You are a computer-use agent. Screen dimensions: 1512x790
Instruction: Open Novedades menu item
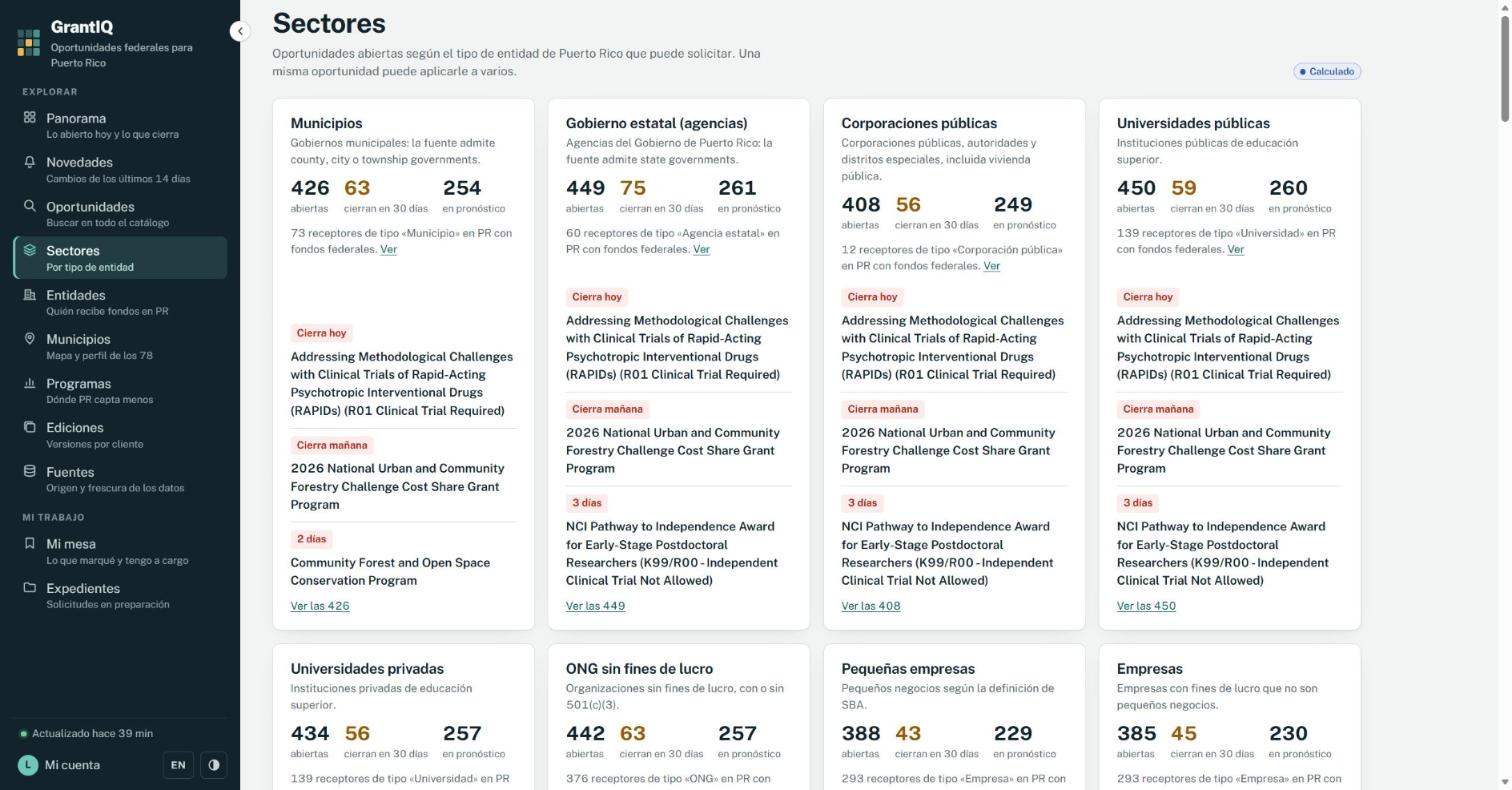(120, 169)
